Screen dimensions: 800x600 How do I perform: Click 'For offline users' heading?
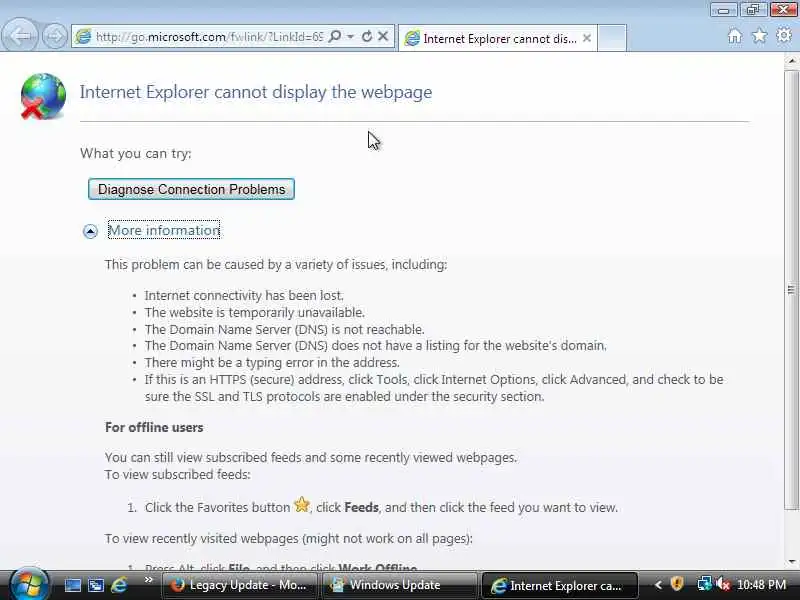pyautogui.click(x=154, y=428)
